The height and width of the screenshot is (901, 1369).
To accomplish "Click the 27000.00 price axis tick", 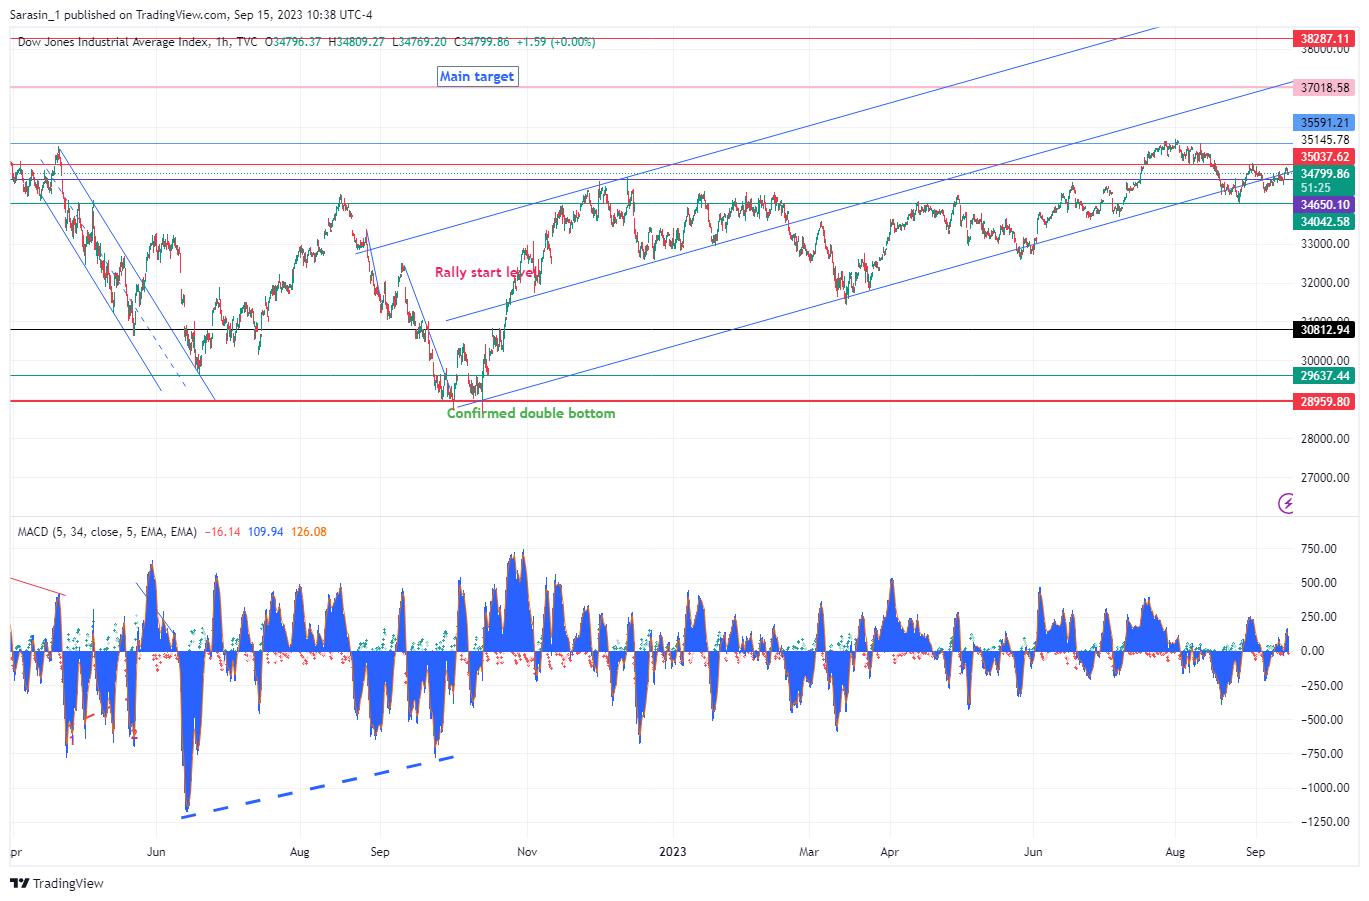I will pos(1324,478).
